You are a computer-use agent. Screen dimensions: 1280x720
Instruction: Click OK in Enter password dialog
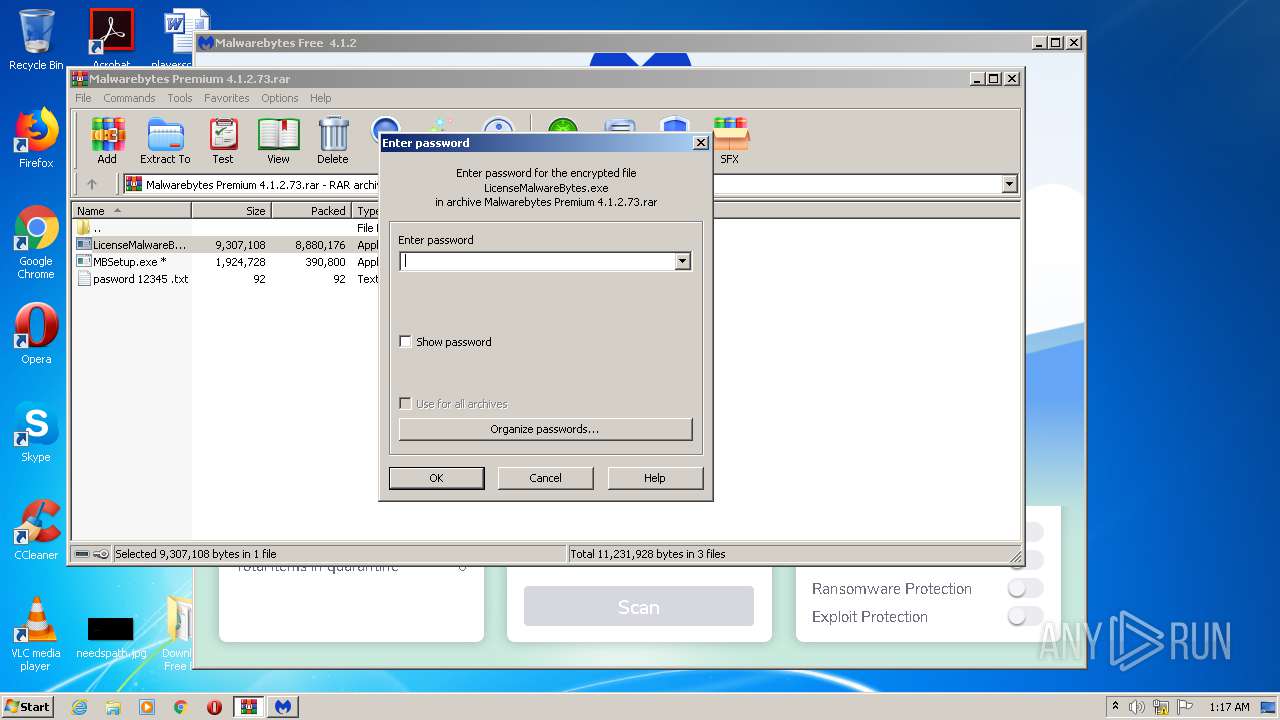[x=436, y=478]
